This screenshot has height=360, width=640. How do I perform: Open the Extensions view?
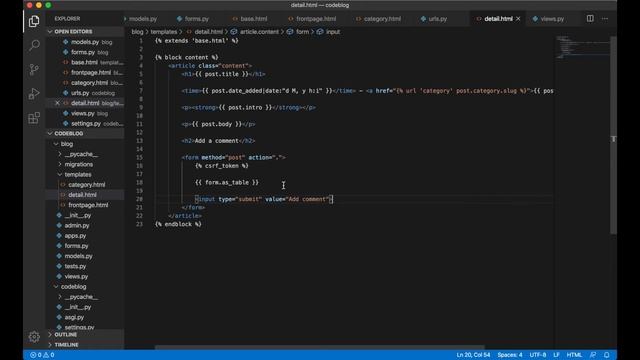coord(34,118)
